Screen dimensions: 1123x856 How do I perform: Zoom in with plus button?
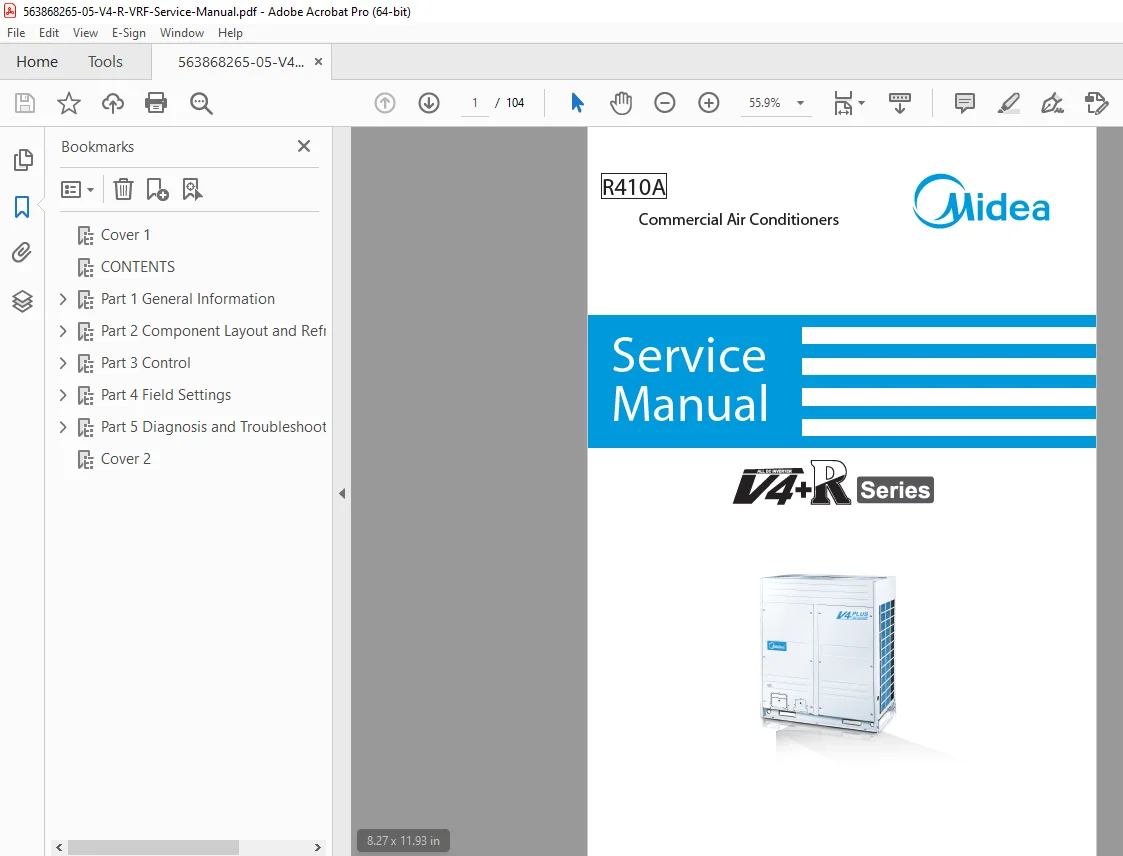pyautogui.click(x=709, y=103)
